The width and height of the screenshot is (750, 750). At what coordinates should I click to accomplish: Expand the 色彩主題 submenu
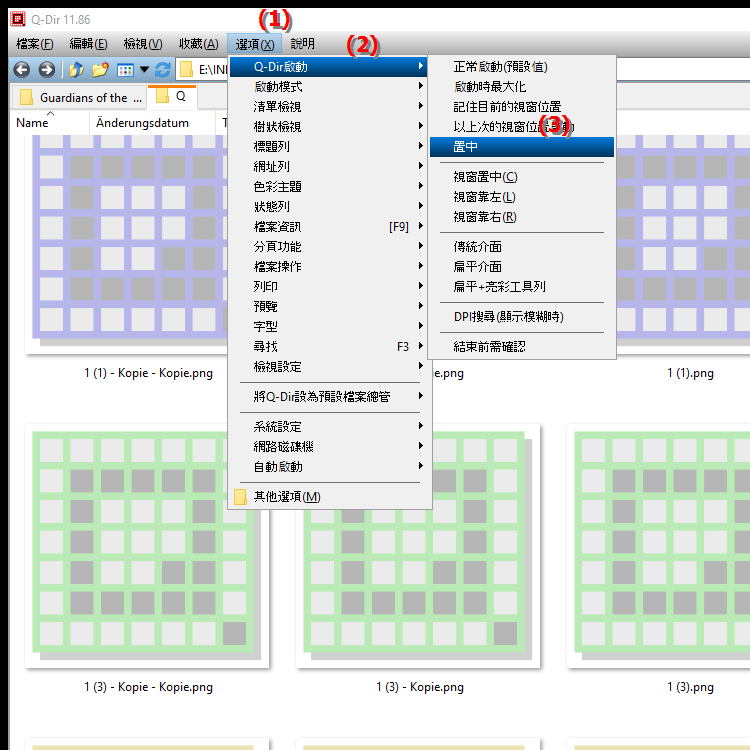(278, 186)
